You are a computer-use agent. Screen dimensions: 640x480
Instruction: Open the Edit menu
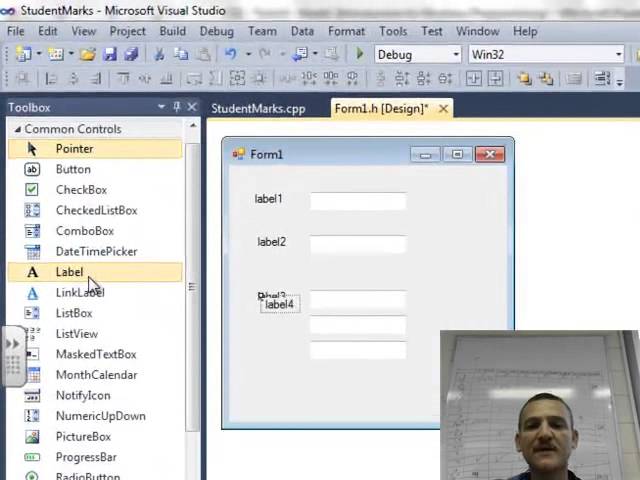(47, 31)
